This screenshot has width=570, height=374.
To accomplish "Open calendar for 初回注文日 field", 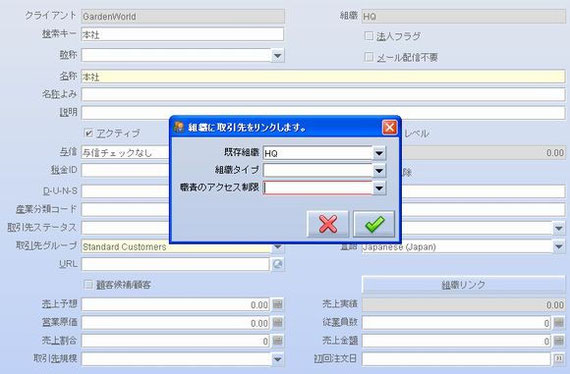I will coord(559,359).
